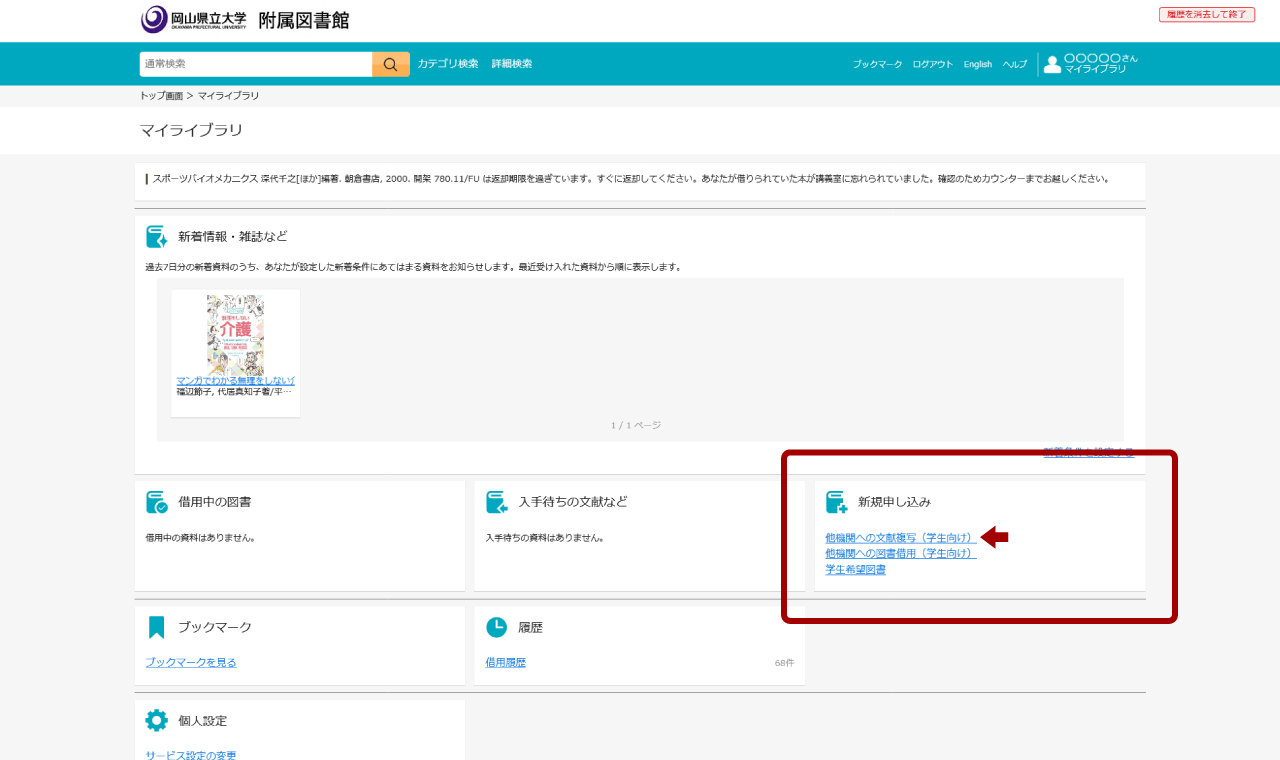Switch language to English

pos(978,64)
